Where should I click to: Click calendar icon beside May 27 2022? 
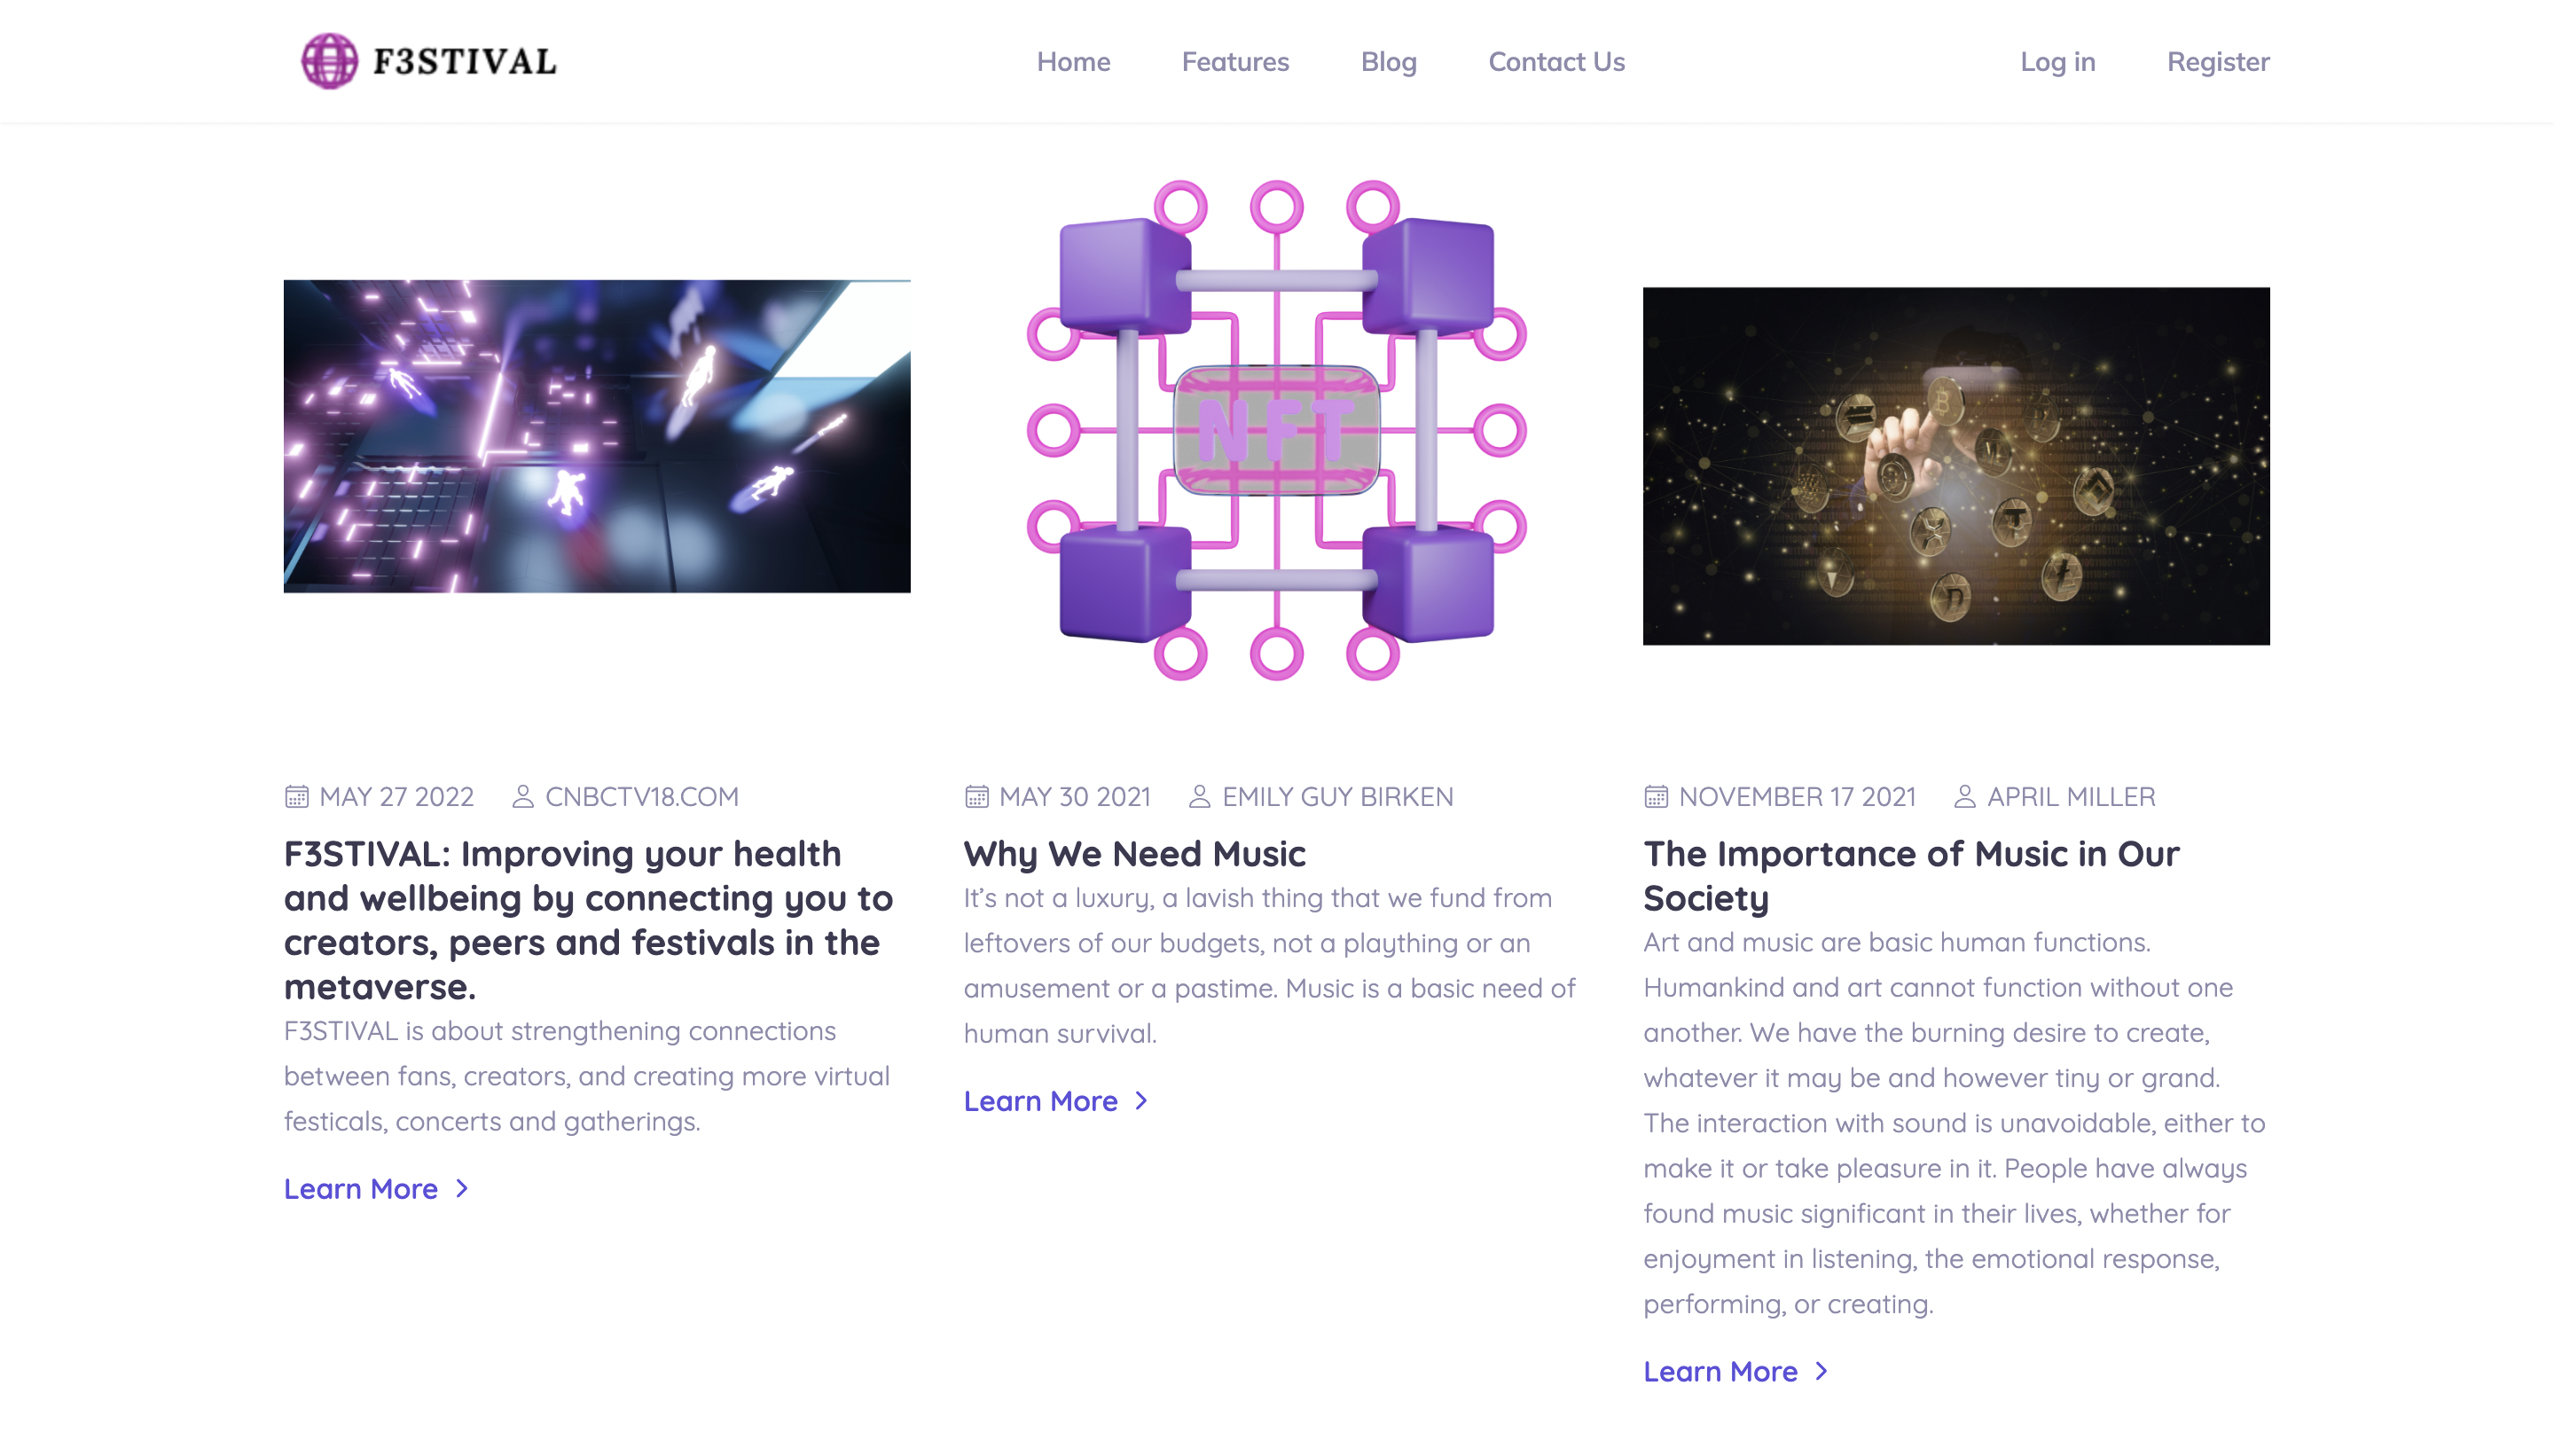pyautogui.click(x=296, y=796)
